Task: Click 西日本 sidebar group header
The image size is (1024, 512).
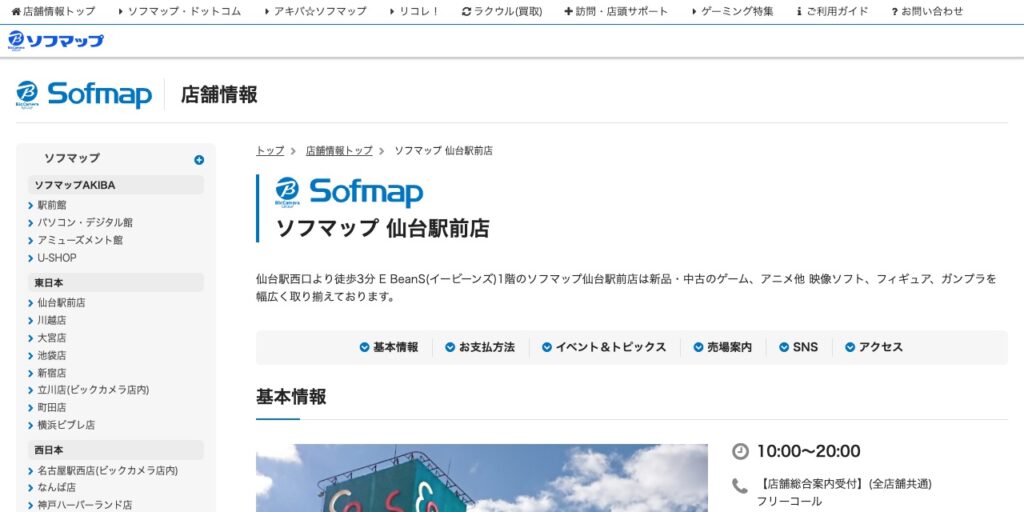Action: click(116, 451)
